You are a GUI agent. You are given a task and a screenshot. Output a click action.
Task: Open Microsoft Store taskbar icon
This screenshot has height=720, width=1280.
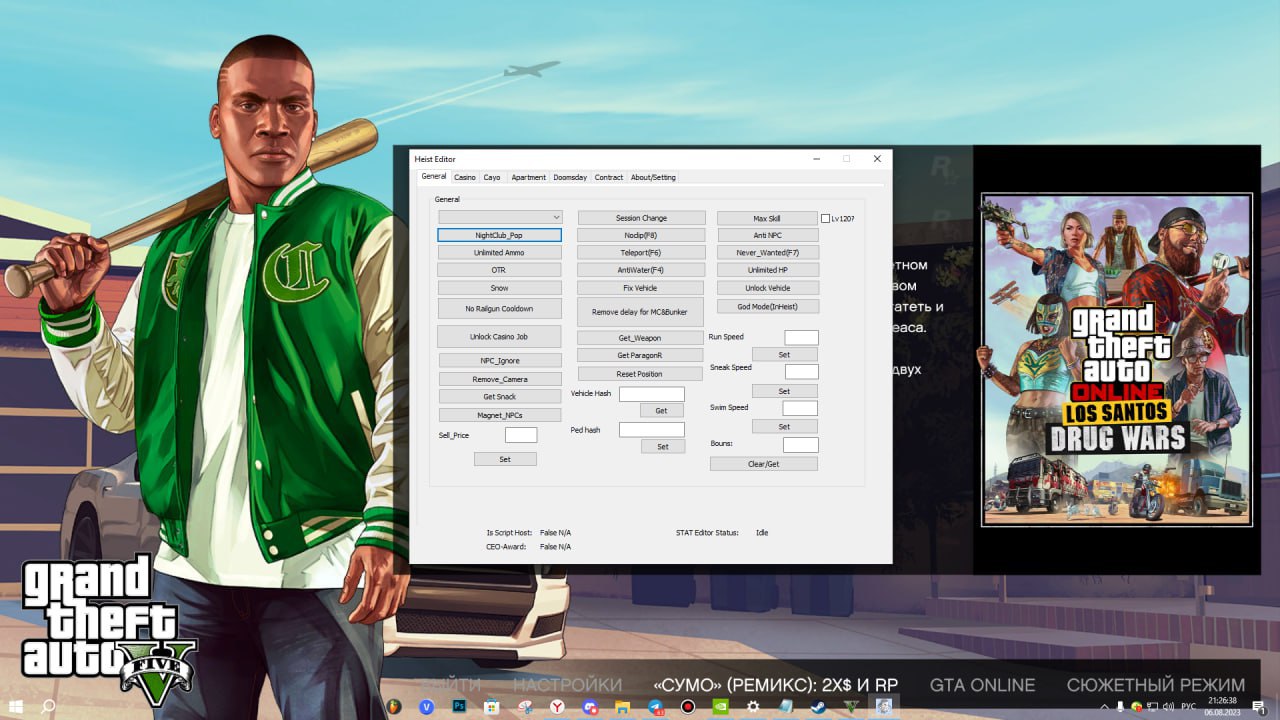pyautogui.click(x=491, y=706)
